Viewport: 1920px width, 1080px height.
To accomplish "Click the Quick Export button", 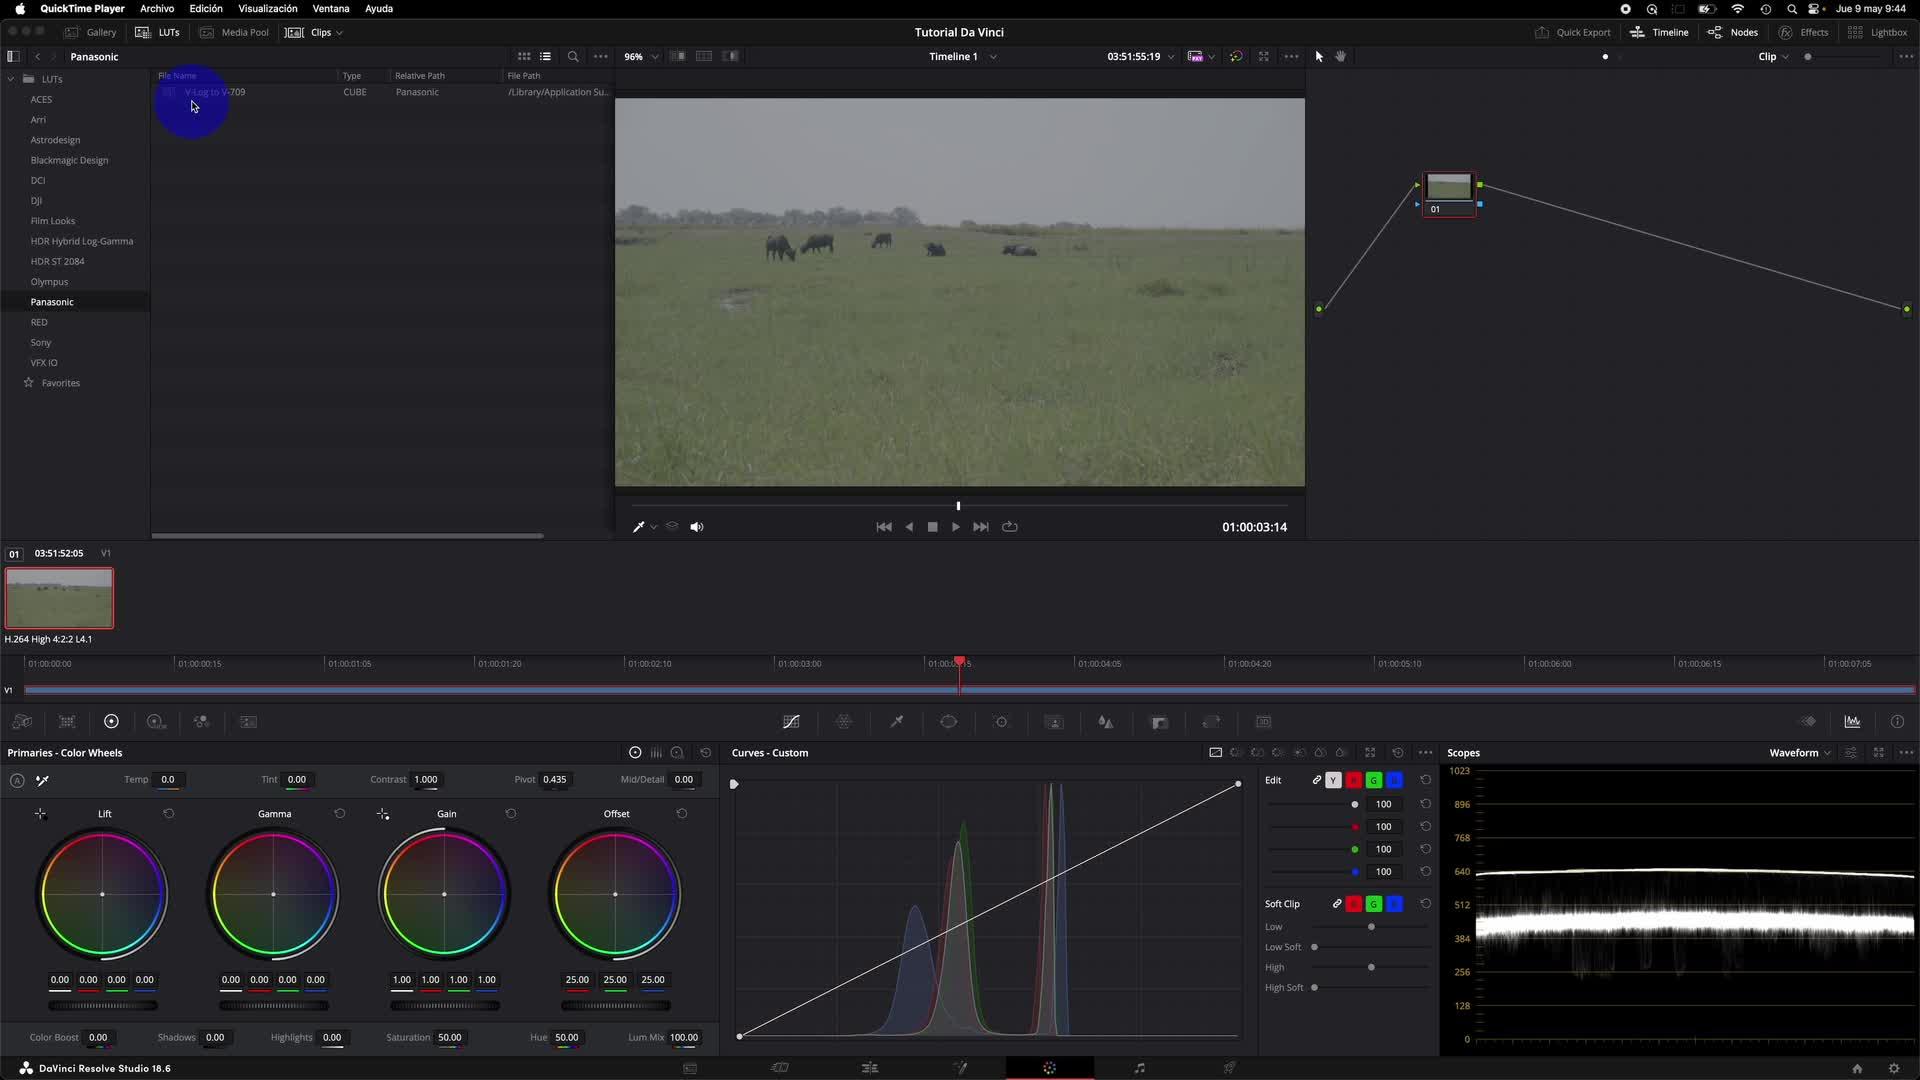I will tap(1573, 32).
